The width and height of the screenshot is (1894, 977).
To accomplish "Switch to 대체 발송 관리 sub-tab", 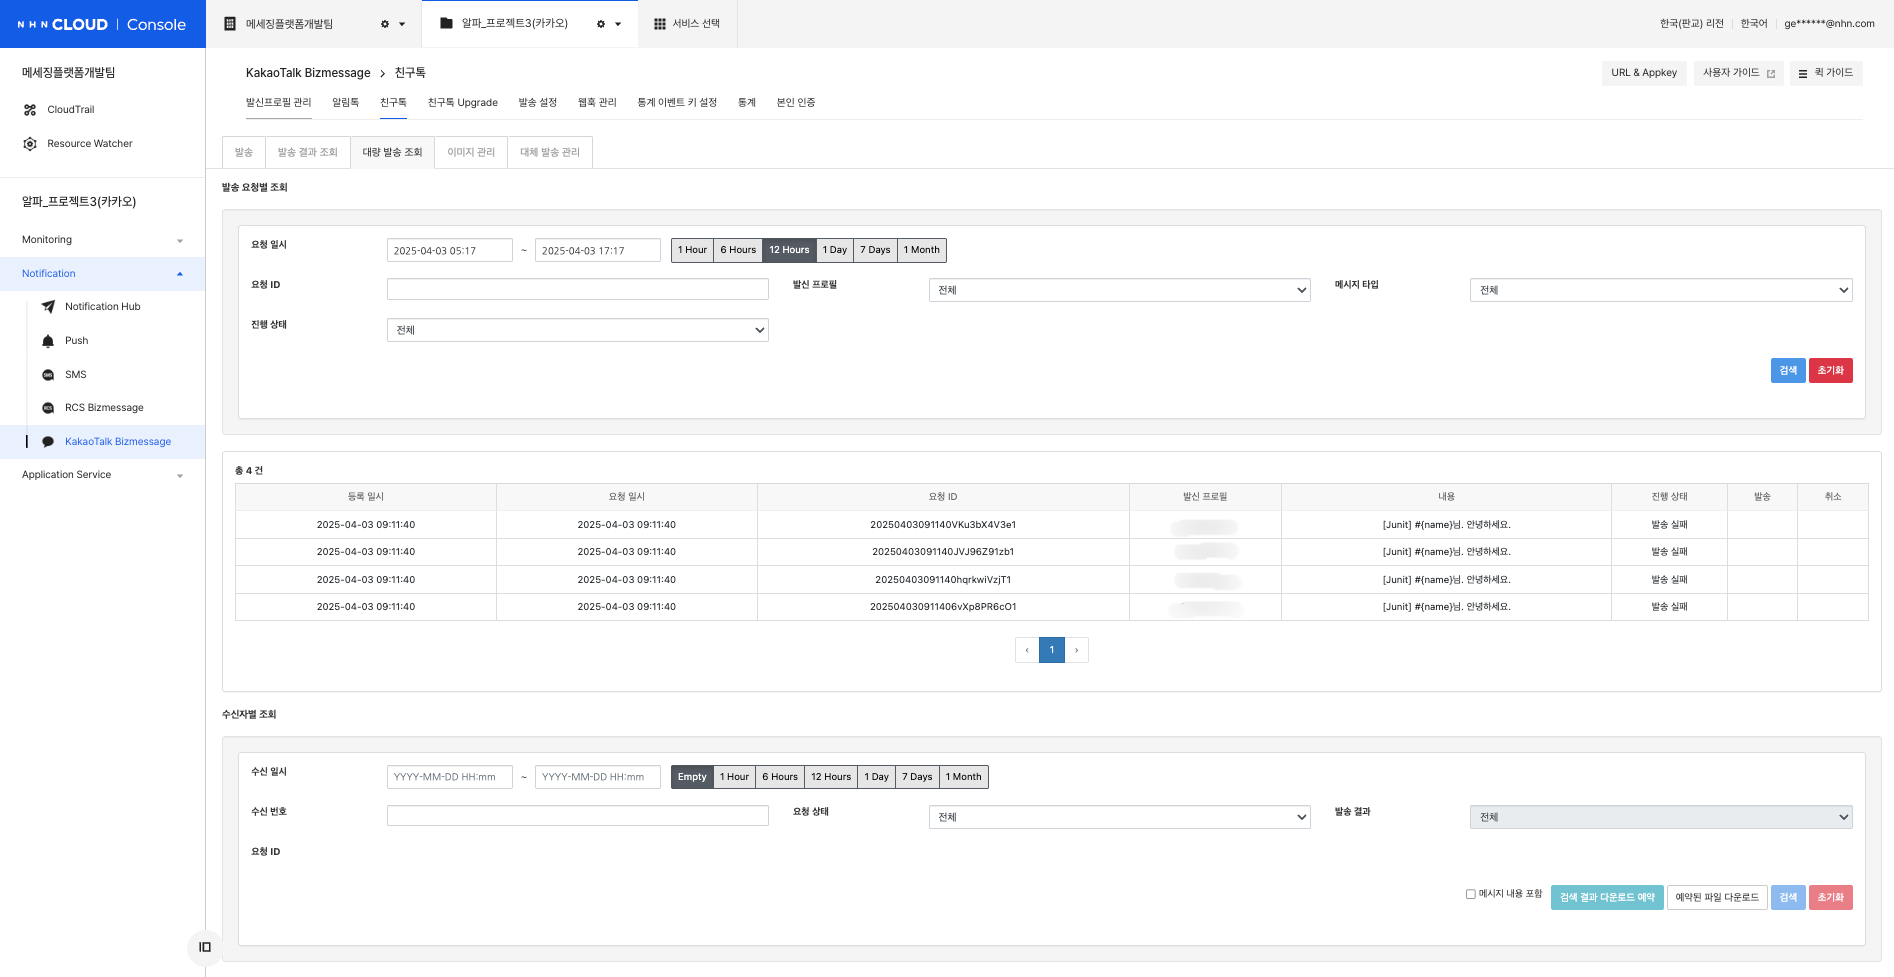I will [550, 152].
